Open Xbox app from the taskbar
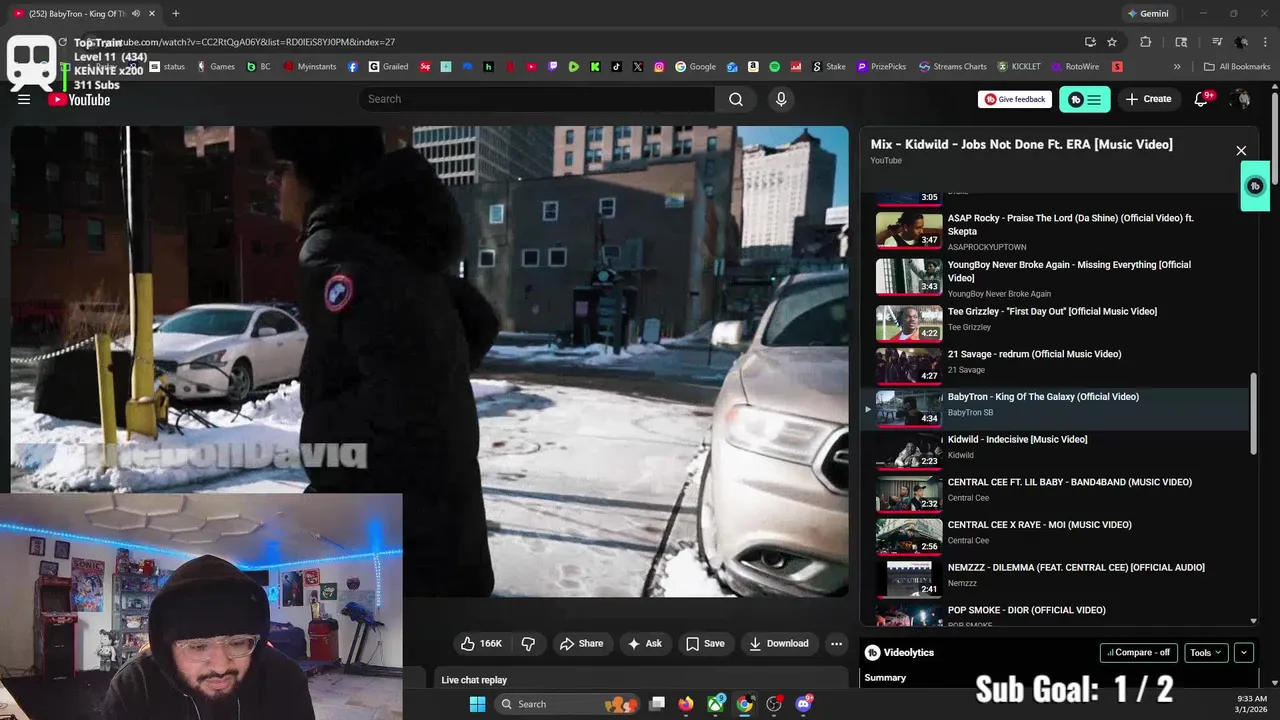1280x720 pixels. click(x=716, y=704)
